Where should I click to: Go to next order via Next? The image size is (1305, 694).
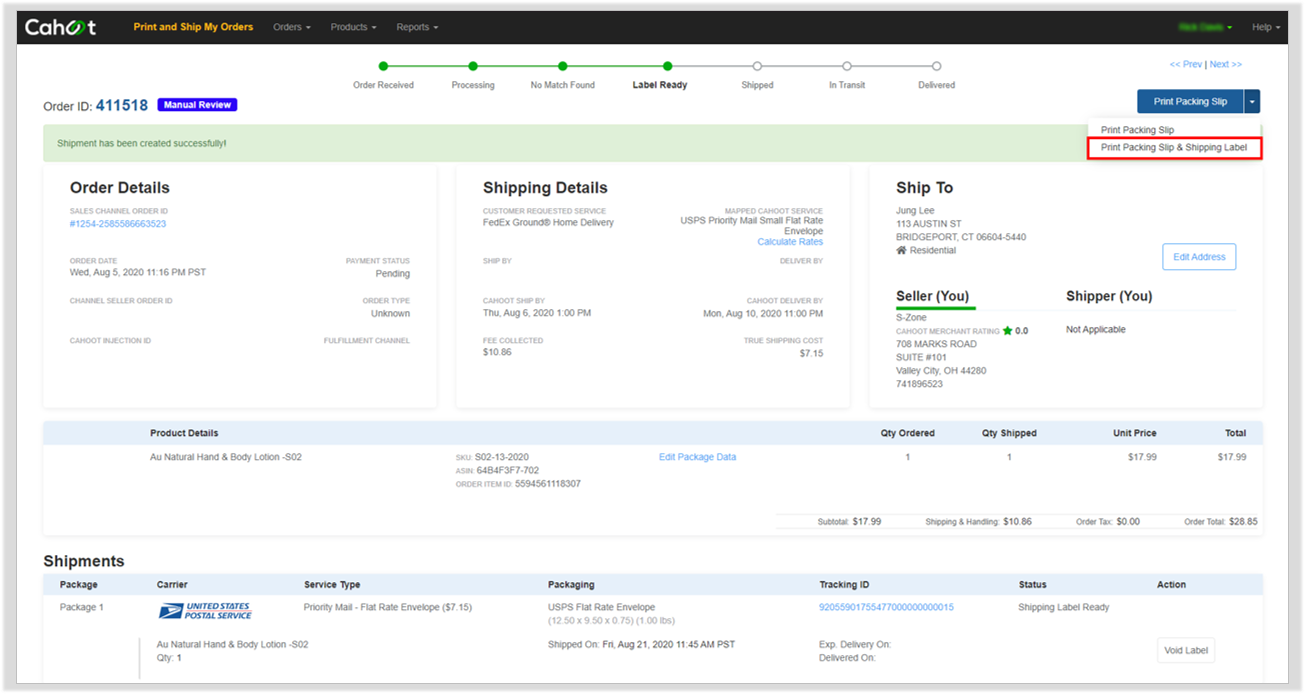tap(1225, 65)
